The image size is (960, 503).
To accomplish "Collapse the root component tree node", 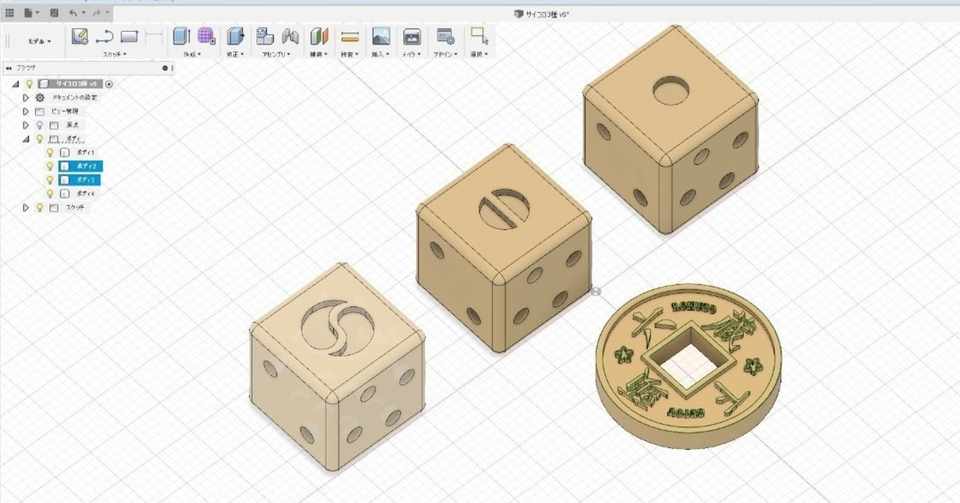I will pyautogui.click(x=16, y=84).
